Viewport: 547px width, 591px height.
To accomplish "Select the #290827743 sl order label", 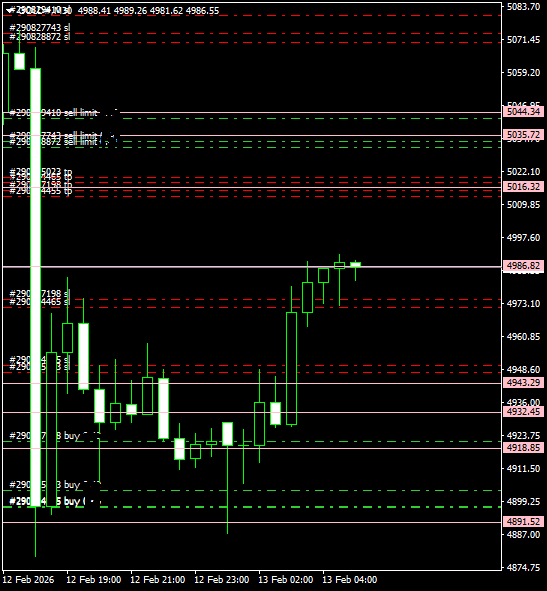I will (40, 28).
